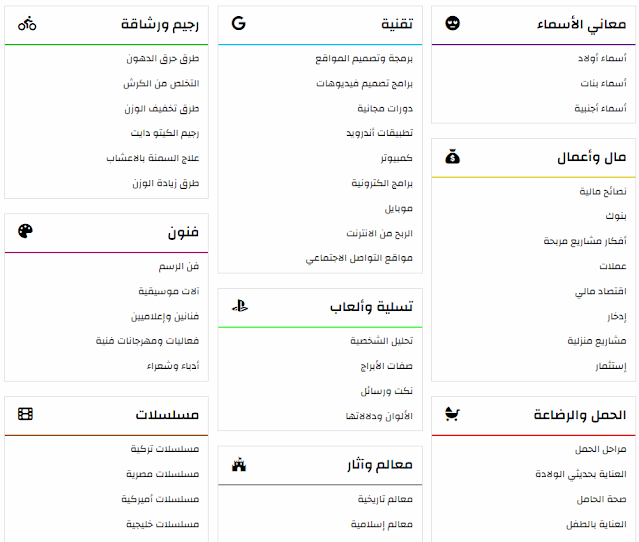
Task: Click the paint palette icon beside فنون
Action: (25, 231)
